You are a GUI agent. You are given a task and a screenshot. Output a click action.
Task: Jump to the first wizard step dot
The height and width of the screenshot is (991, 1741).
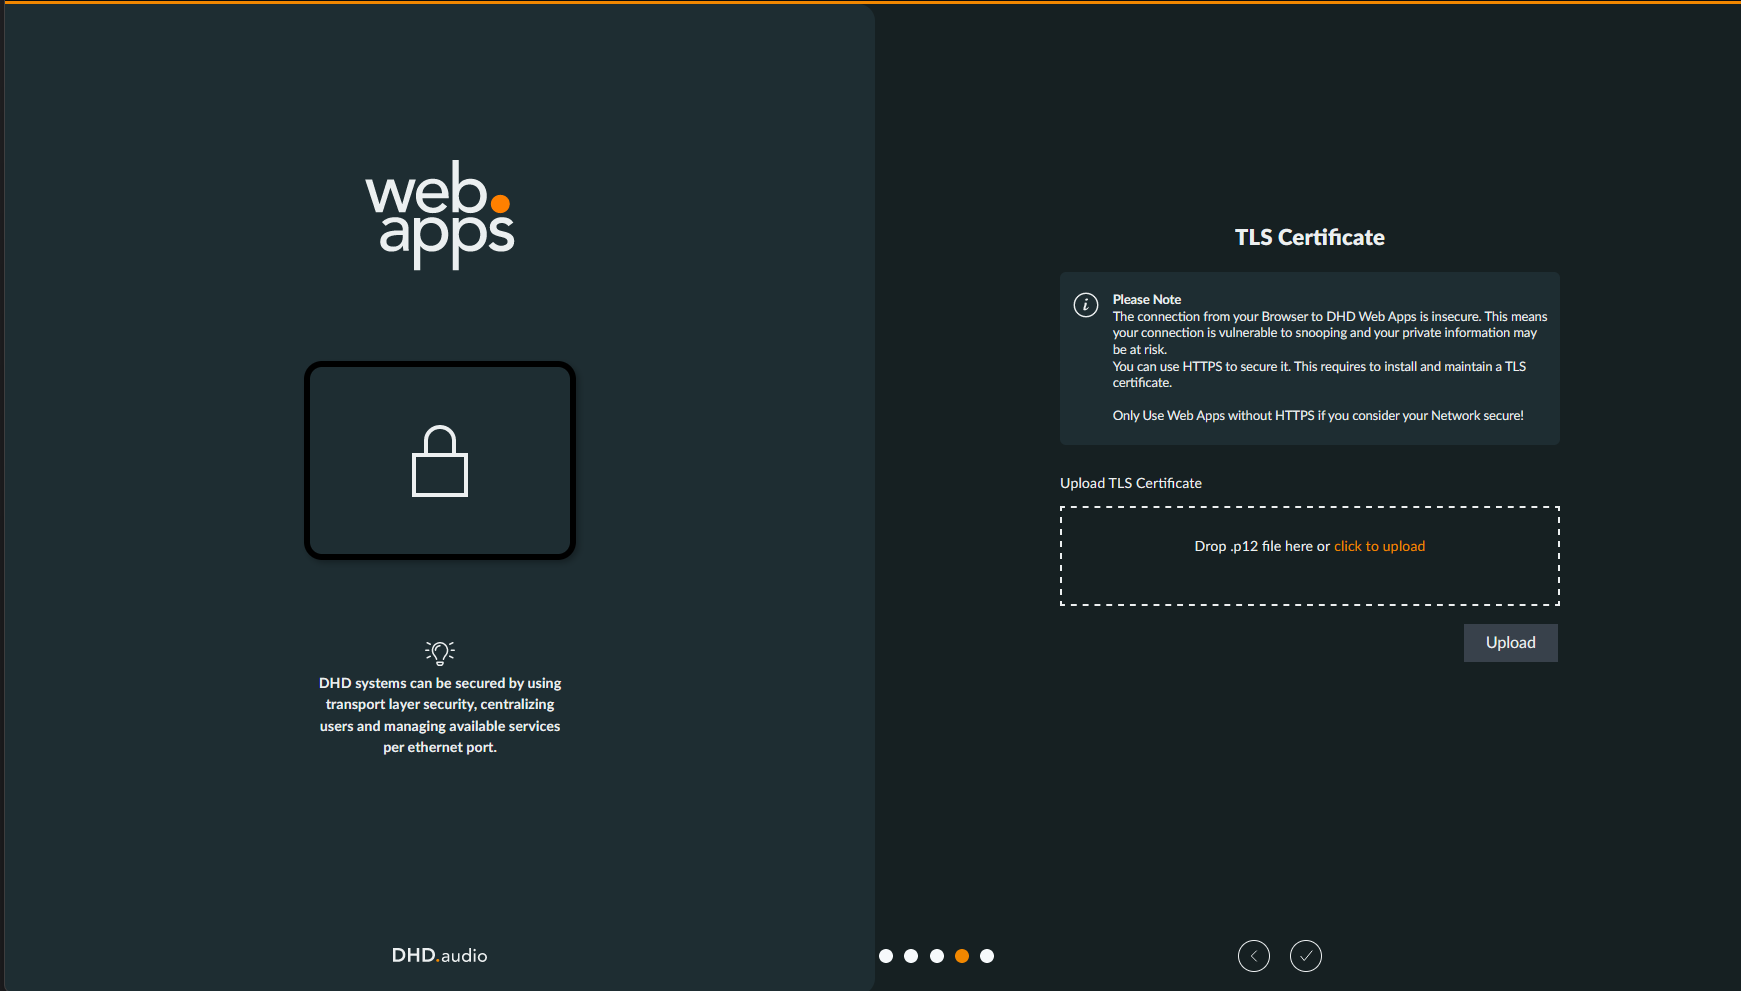[x=886, y=956]
